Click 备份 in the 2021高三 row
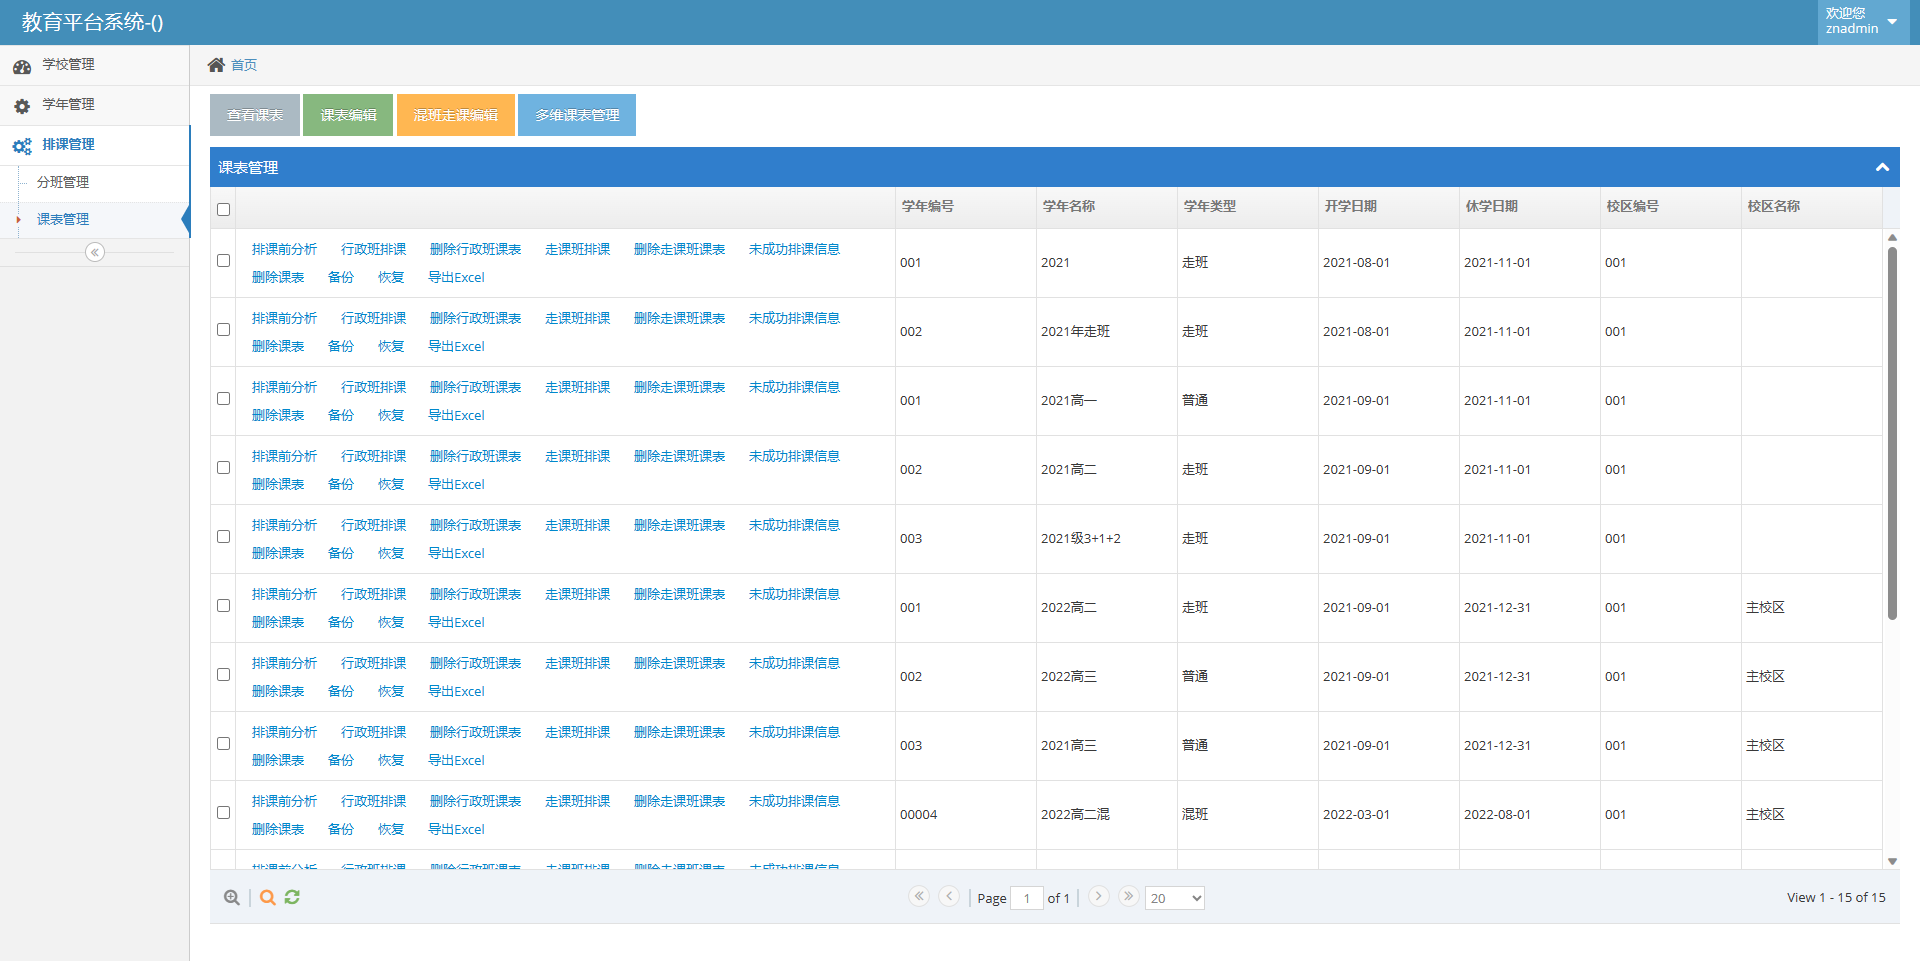The width and height of the screenshot is (1920, 961). coord(341,760)
